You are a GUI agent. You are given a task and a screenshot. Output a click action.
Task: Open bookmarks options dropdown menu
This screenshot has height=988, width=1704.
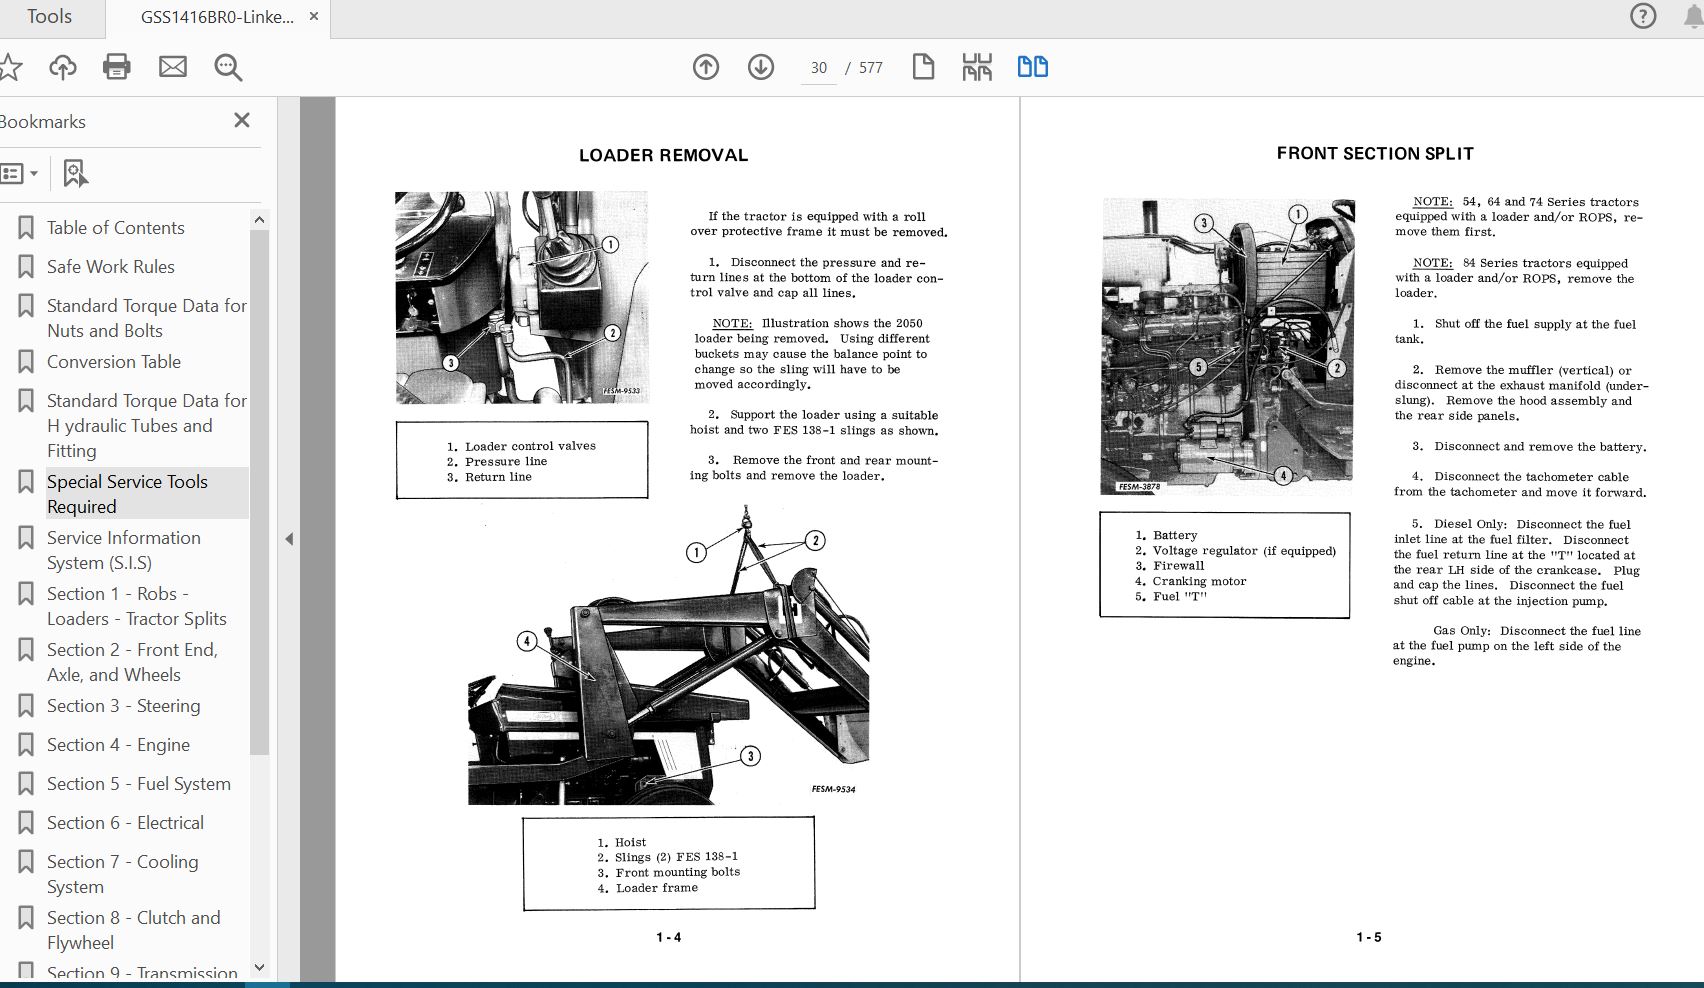point(20,173)
